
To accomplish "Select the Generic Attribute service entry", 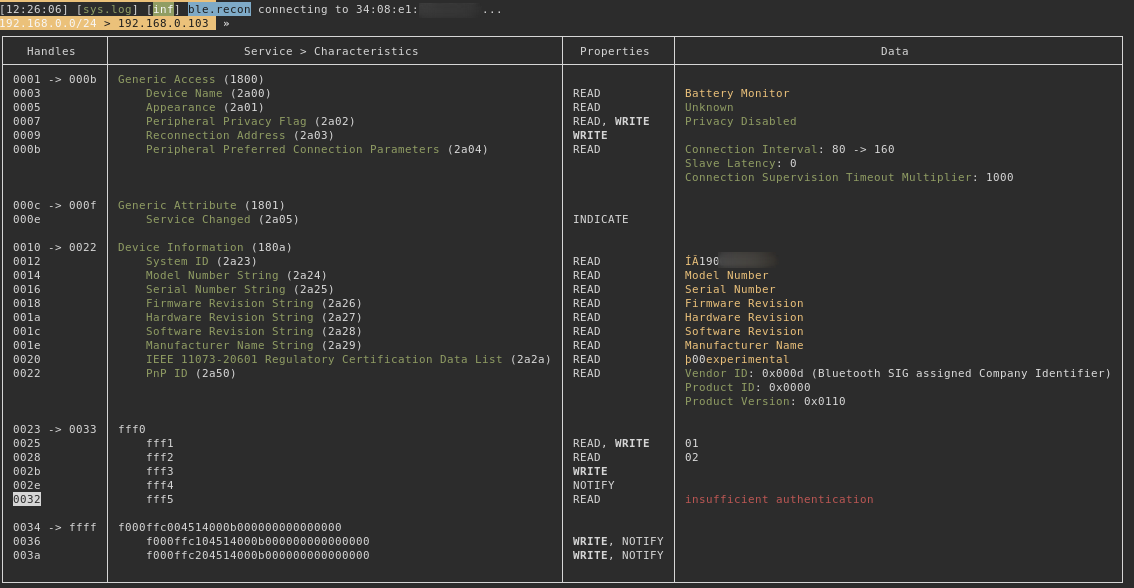I will point(201,205).
